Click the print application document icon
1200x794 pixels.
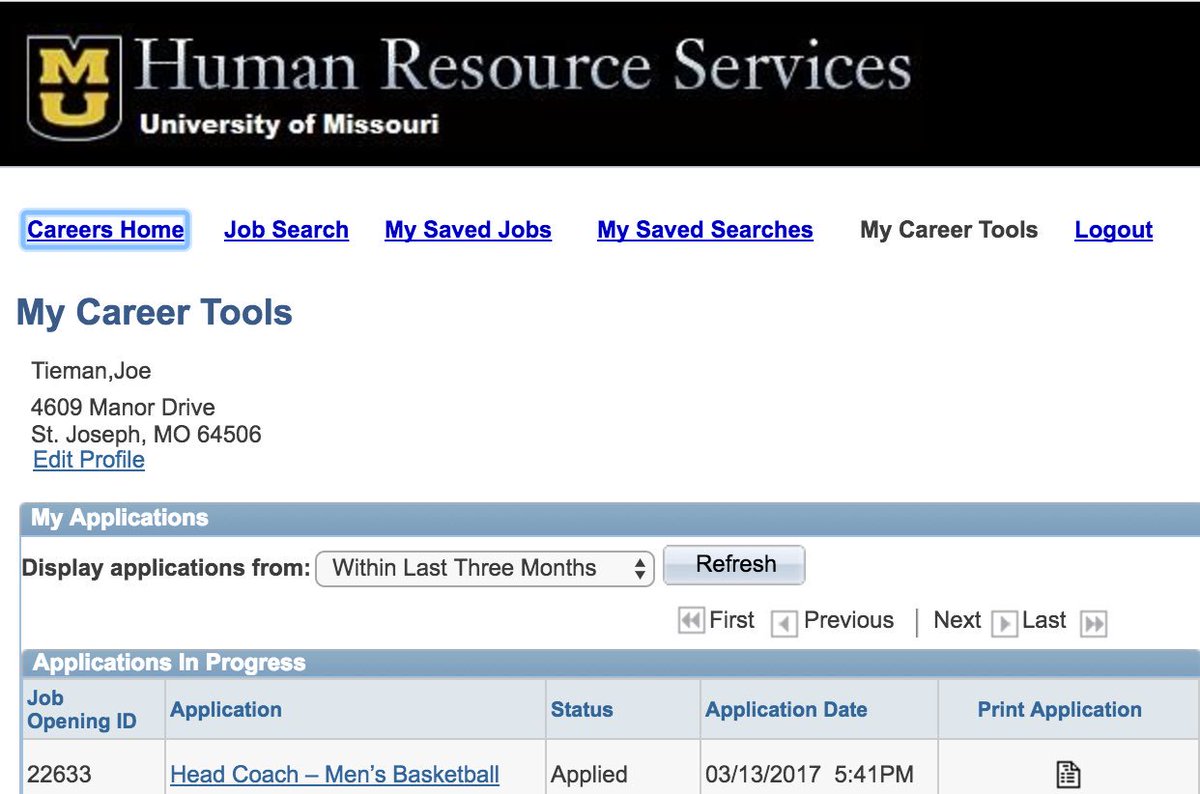click(x=1069, y=773)
